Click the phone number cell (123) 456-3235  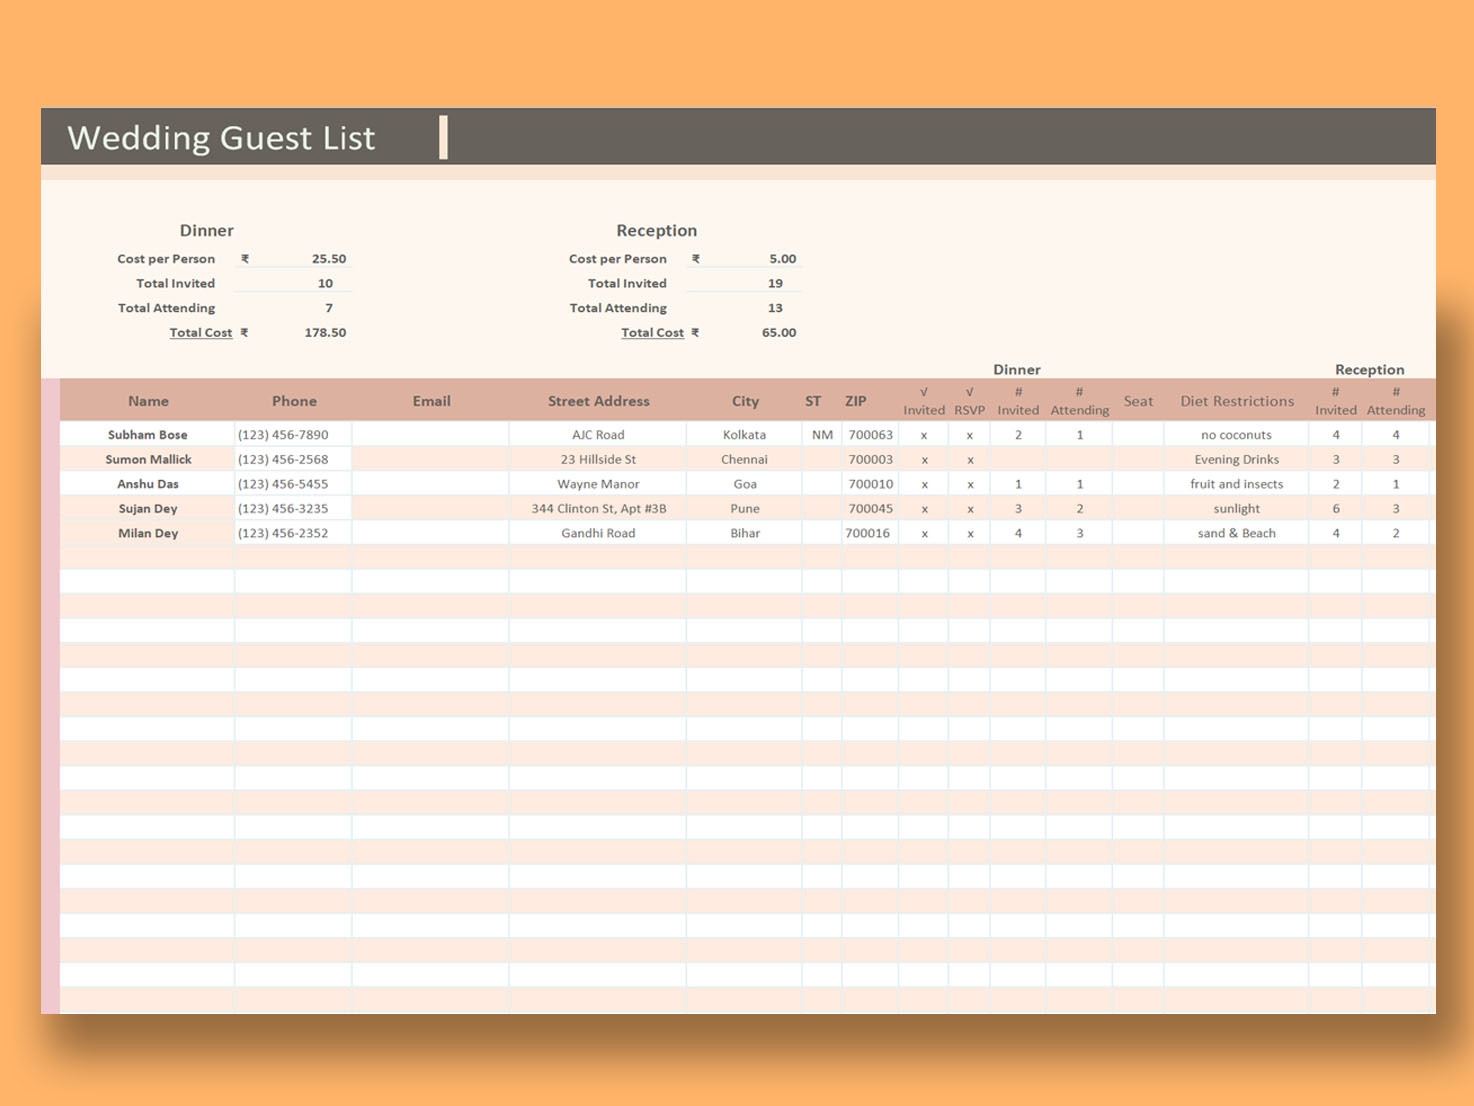(283, 509)
